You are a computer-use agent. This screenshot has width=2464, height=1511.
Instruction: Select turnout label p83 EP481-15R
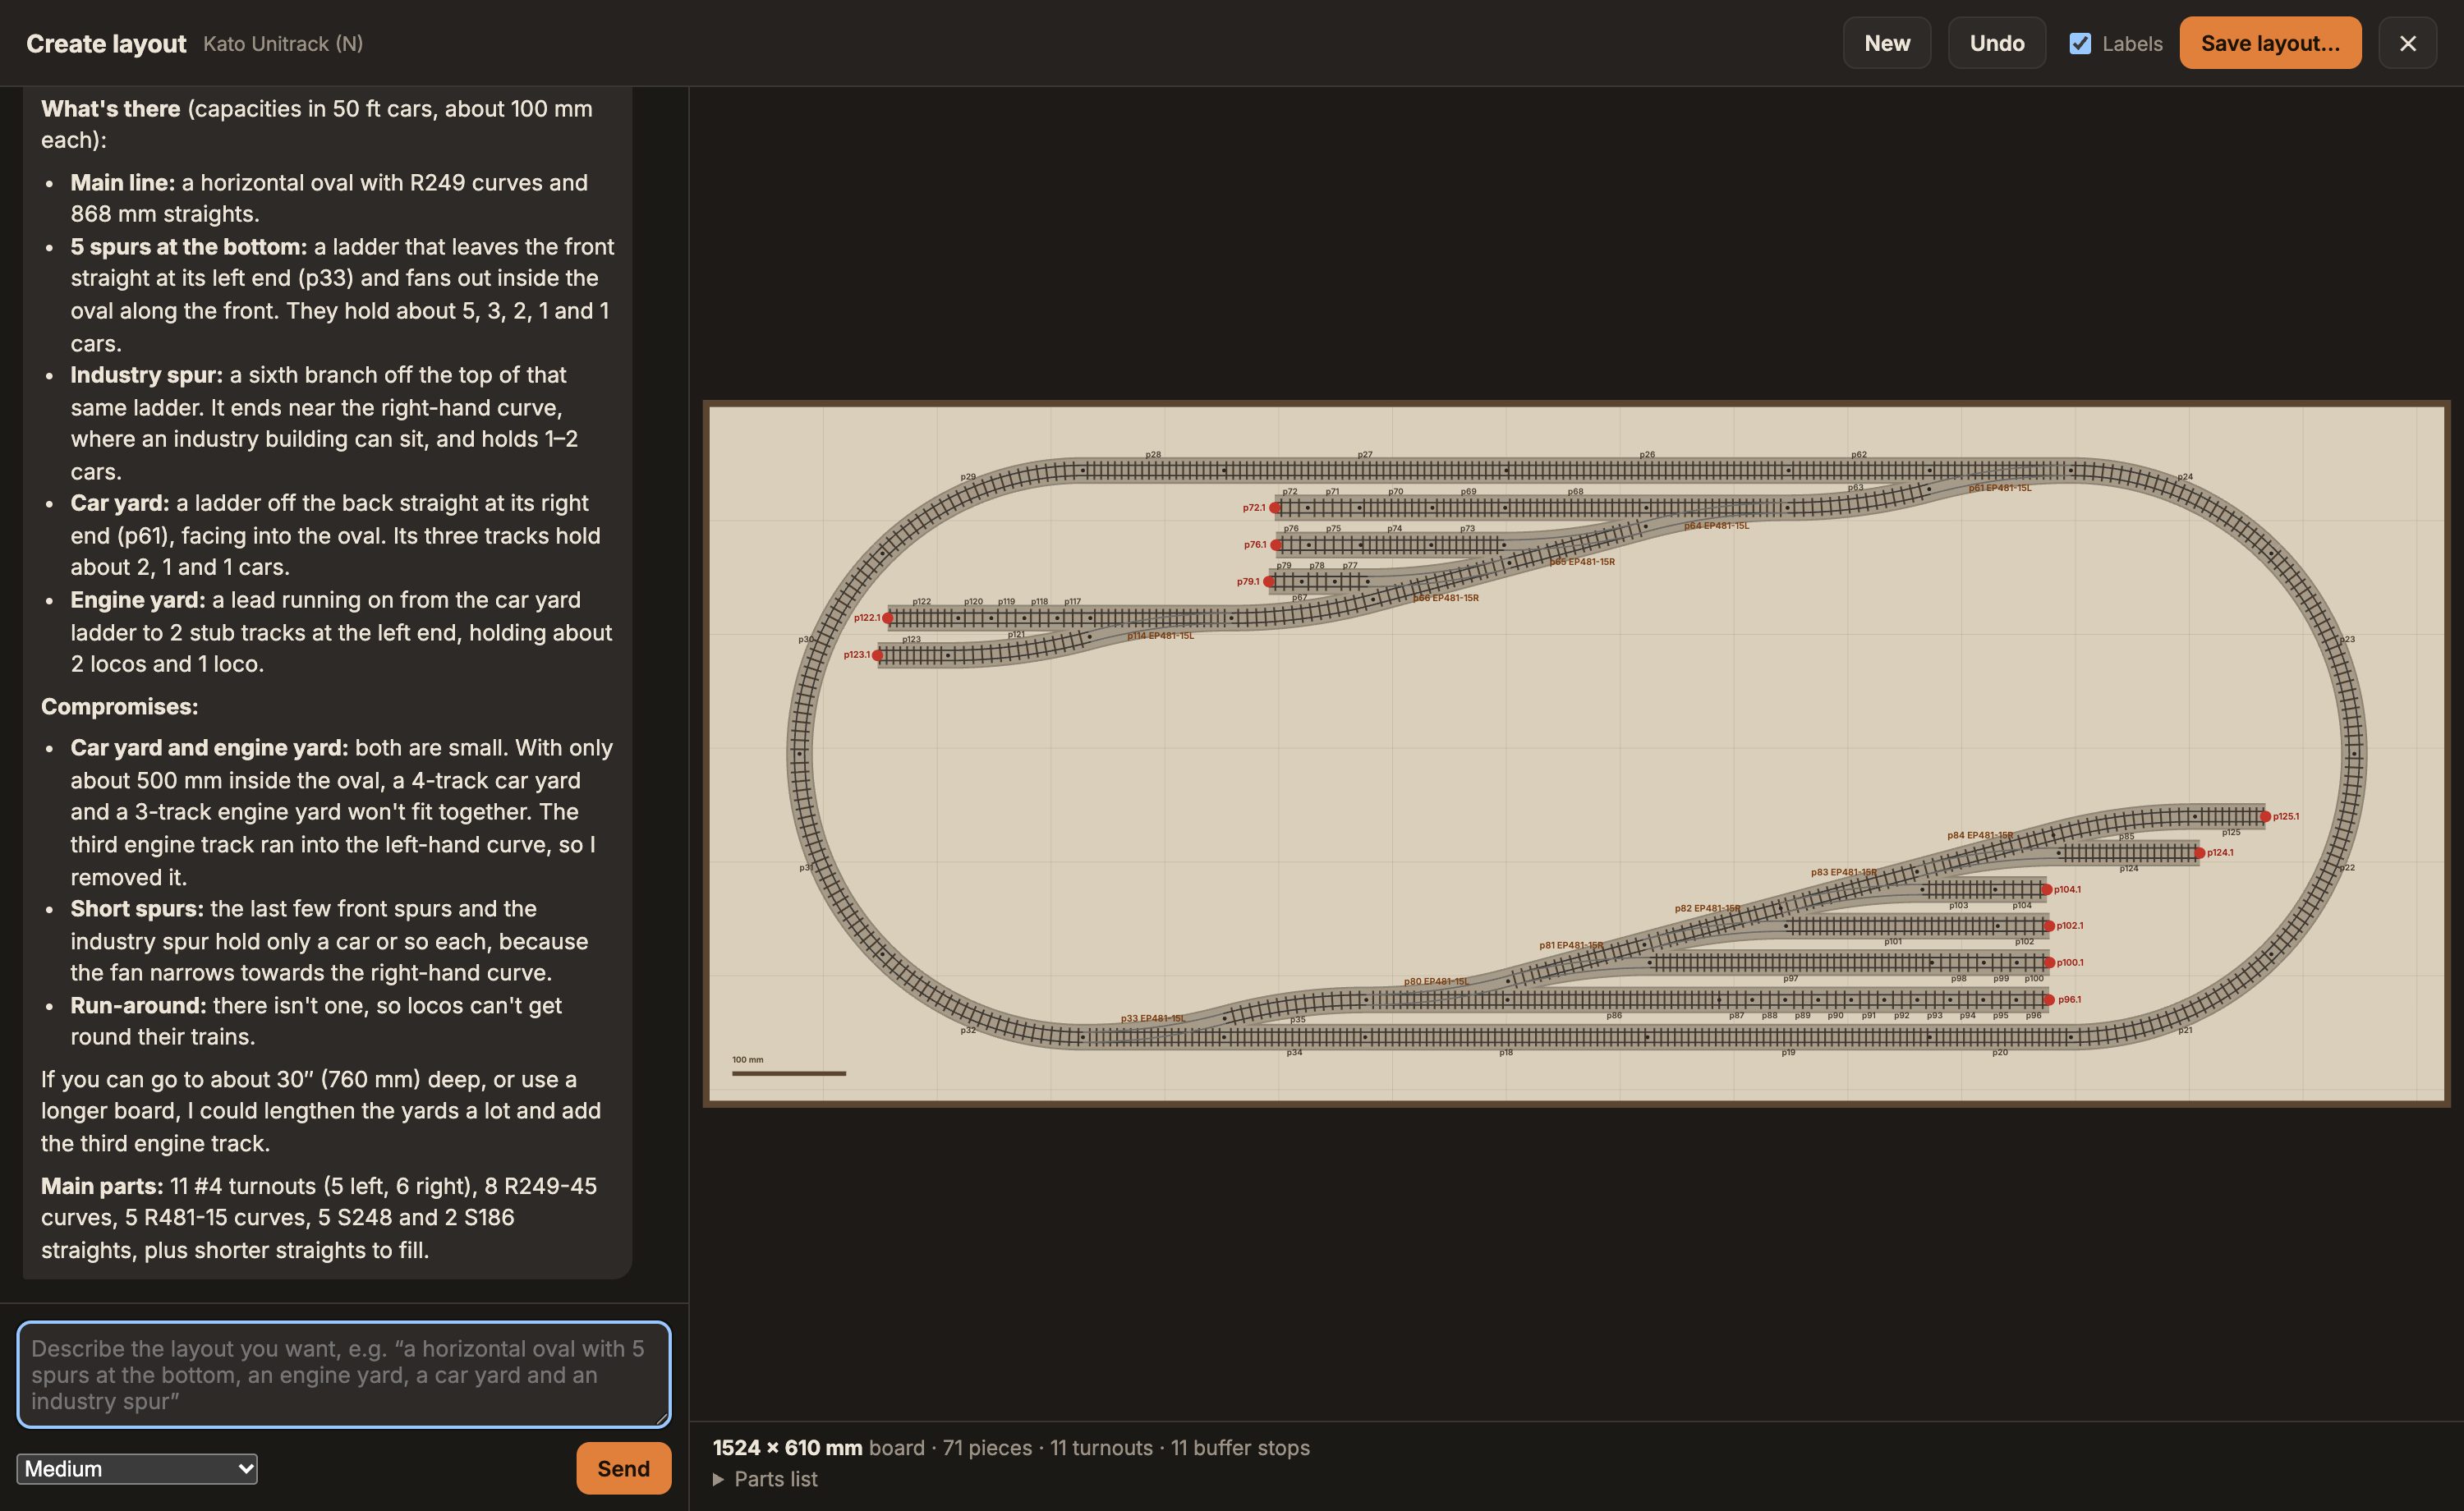point(1844,872)
